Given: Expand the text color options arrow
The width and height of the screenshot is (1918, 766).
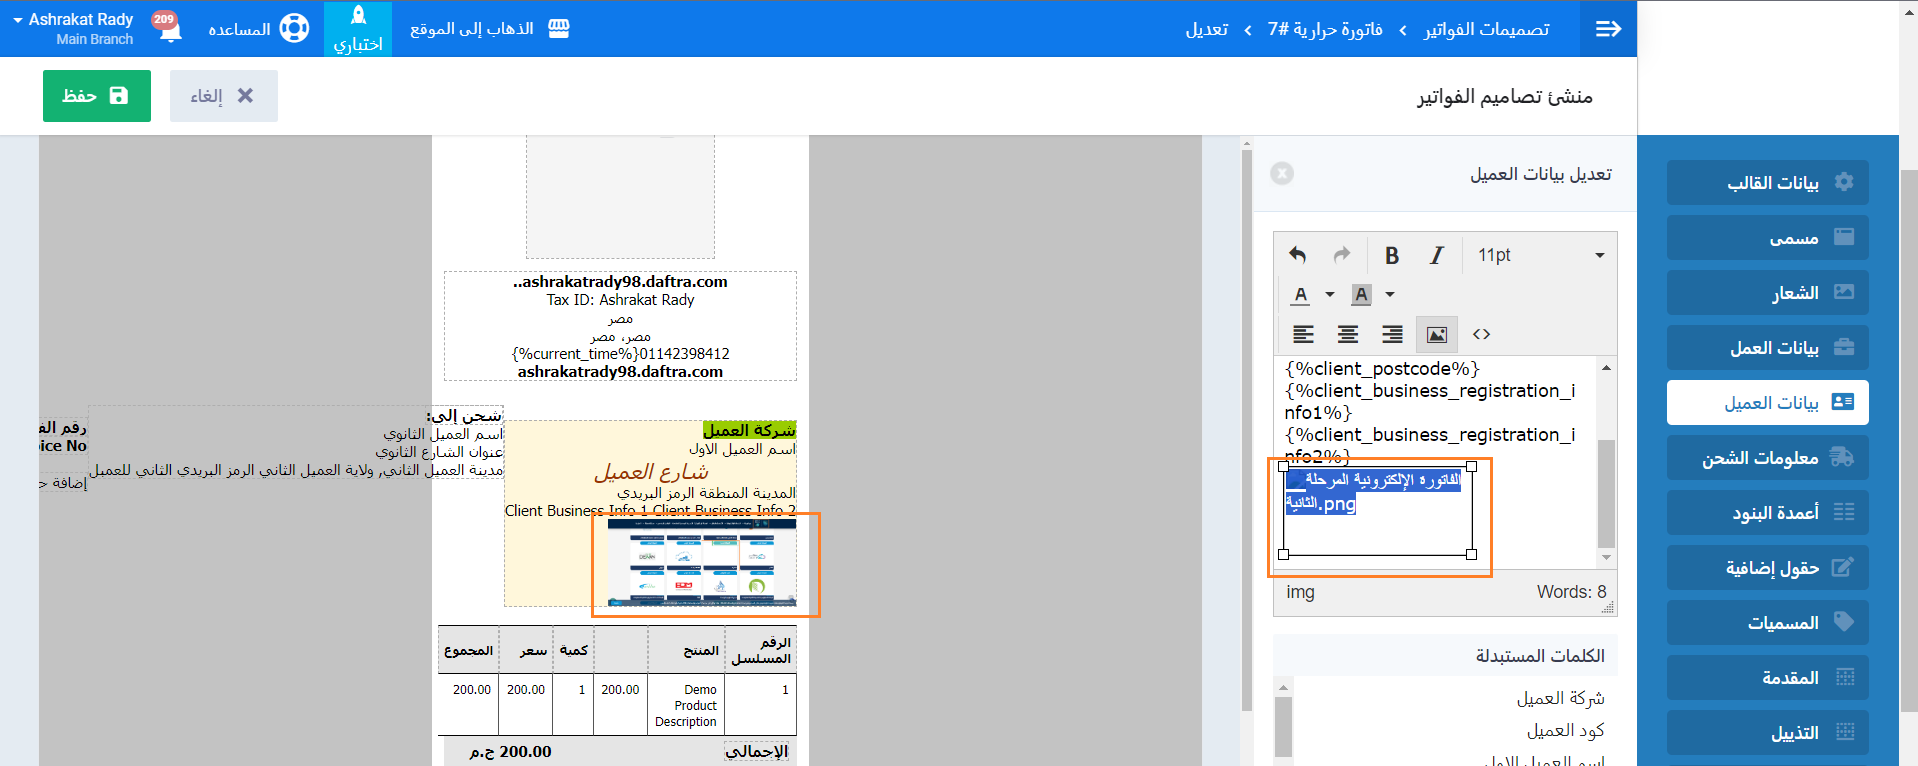Looking at the screenshot, I should coord(1329,295).
